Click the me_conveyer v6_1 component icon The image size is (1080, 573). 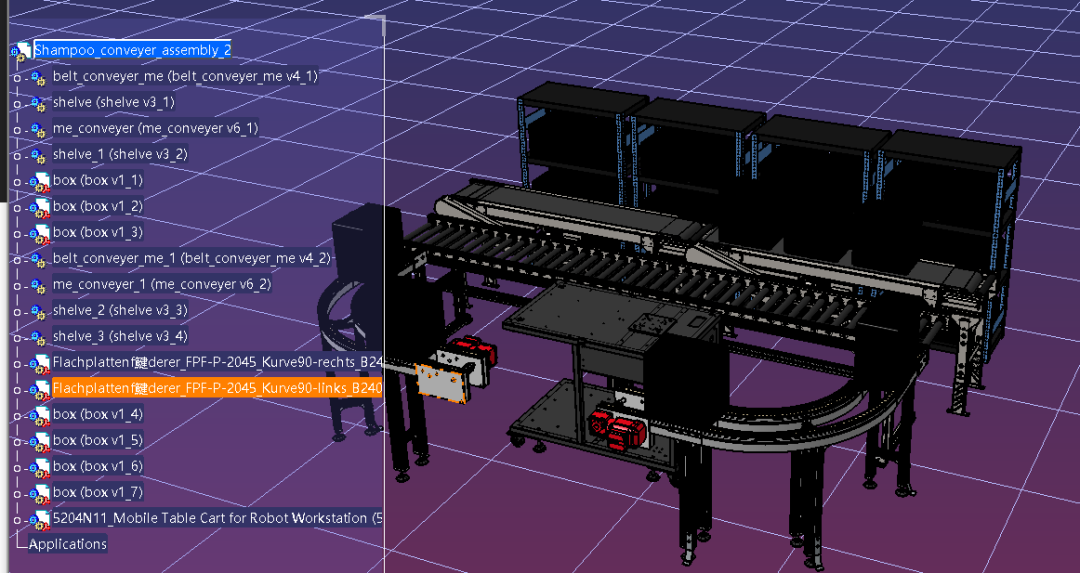click(x=39, y=129)
